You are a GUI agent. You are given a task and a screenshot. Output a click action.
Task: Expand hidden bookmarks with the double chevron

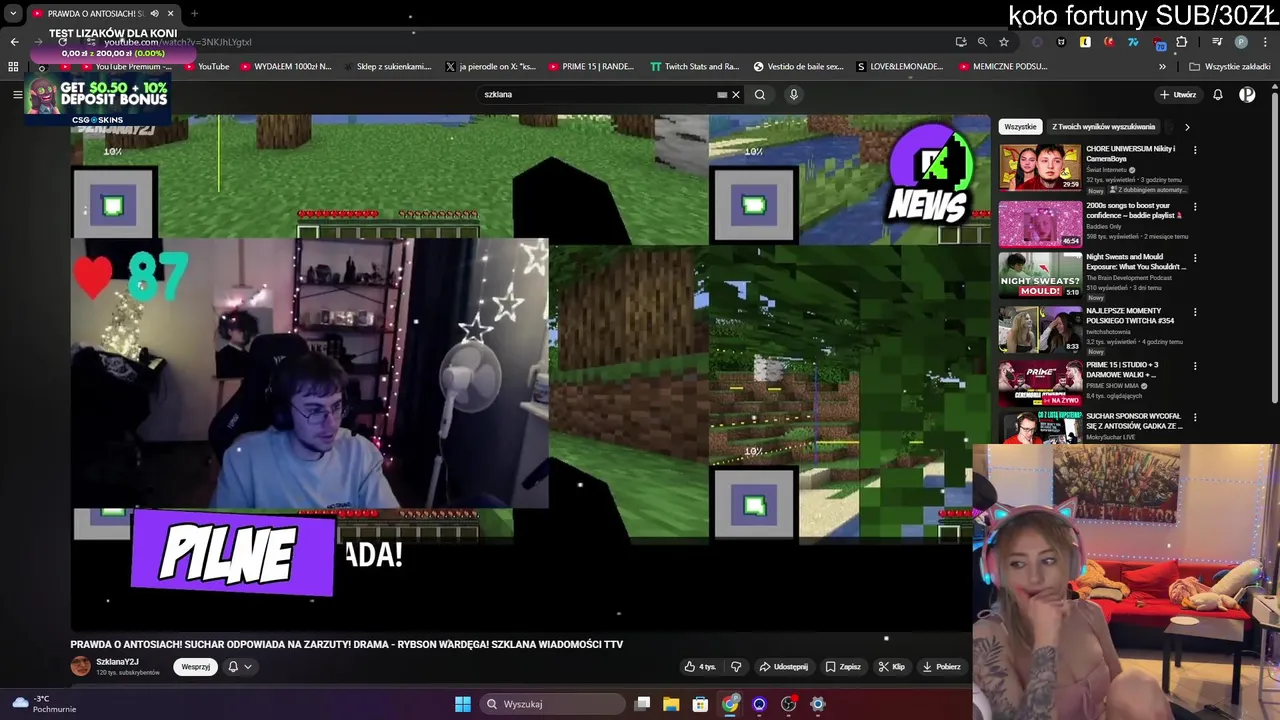(1162, 67)
